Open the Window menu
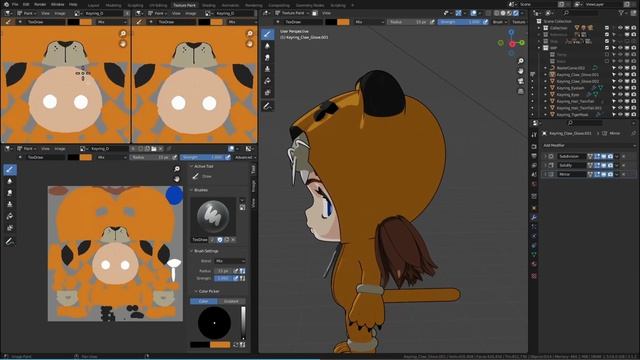Screen dimensions: 640x360 (58, 4)
